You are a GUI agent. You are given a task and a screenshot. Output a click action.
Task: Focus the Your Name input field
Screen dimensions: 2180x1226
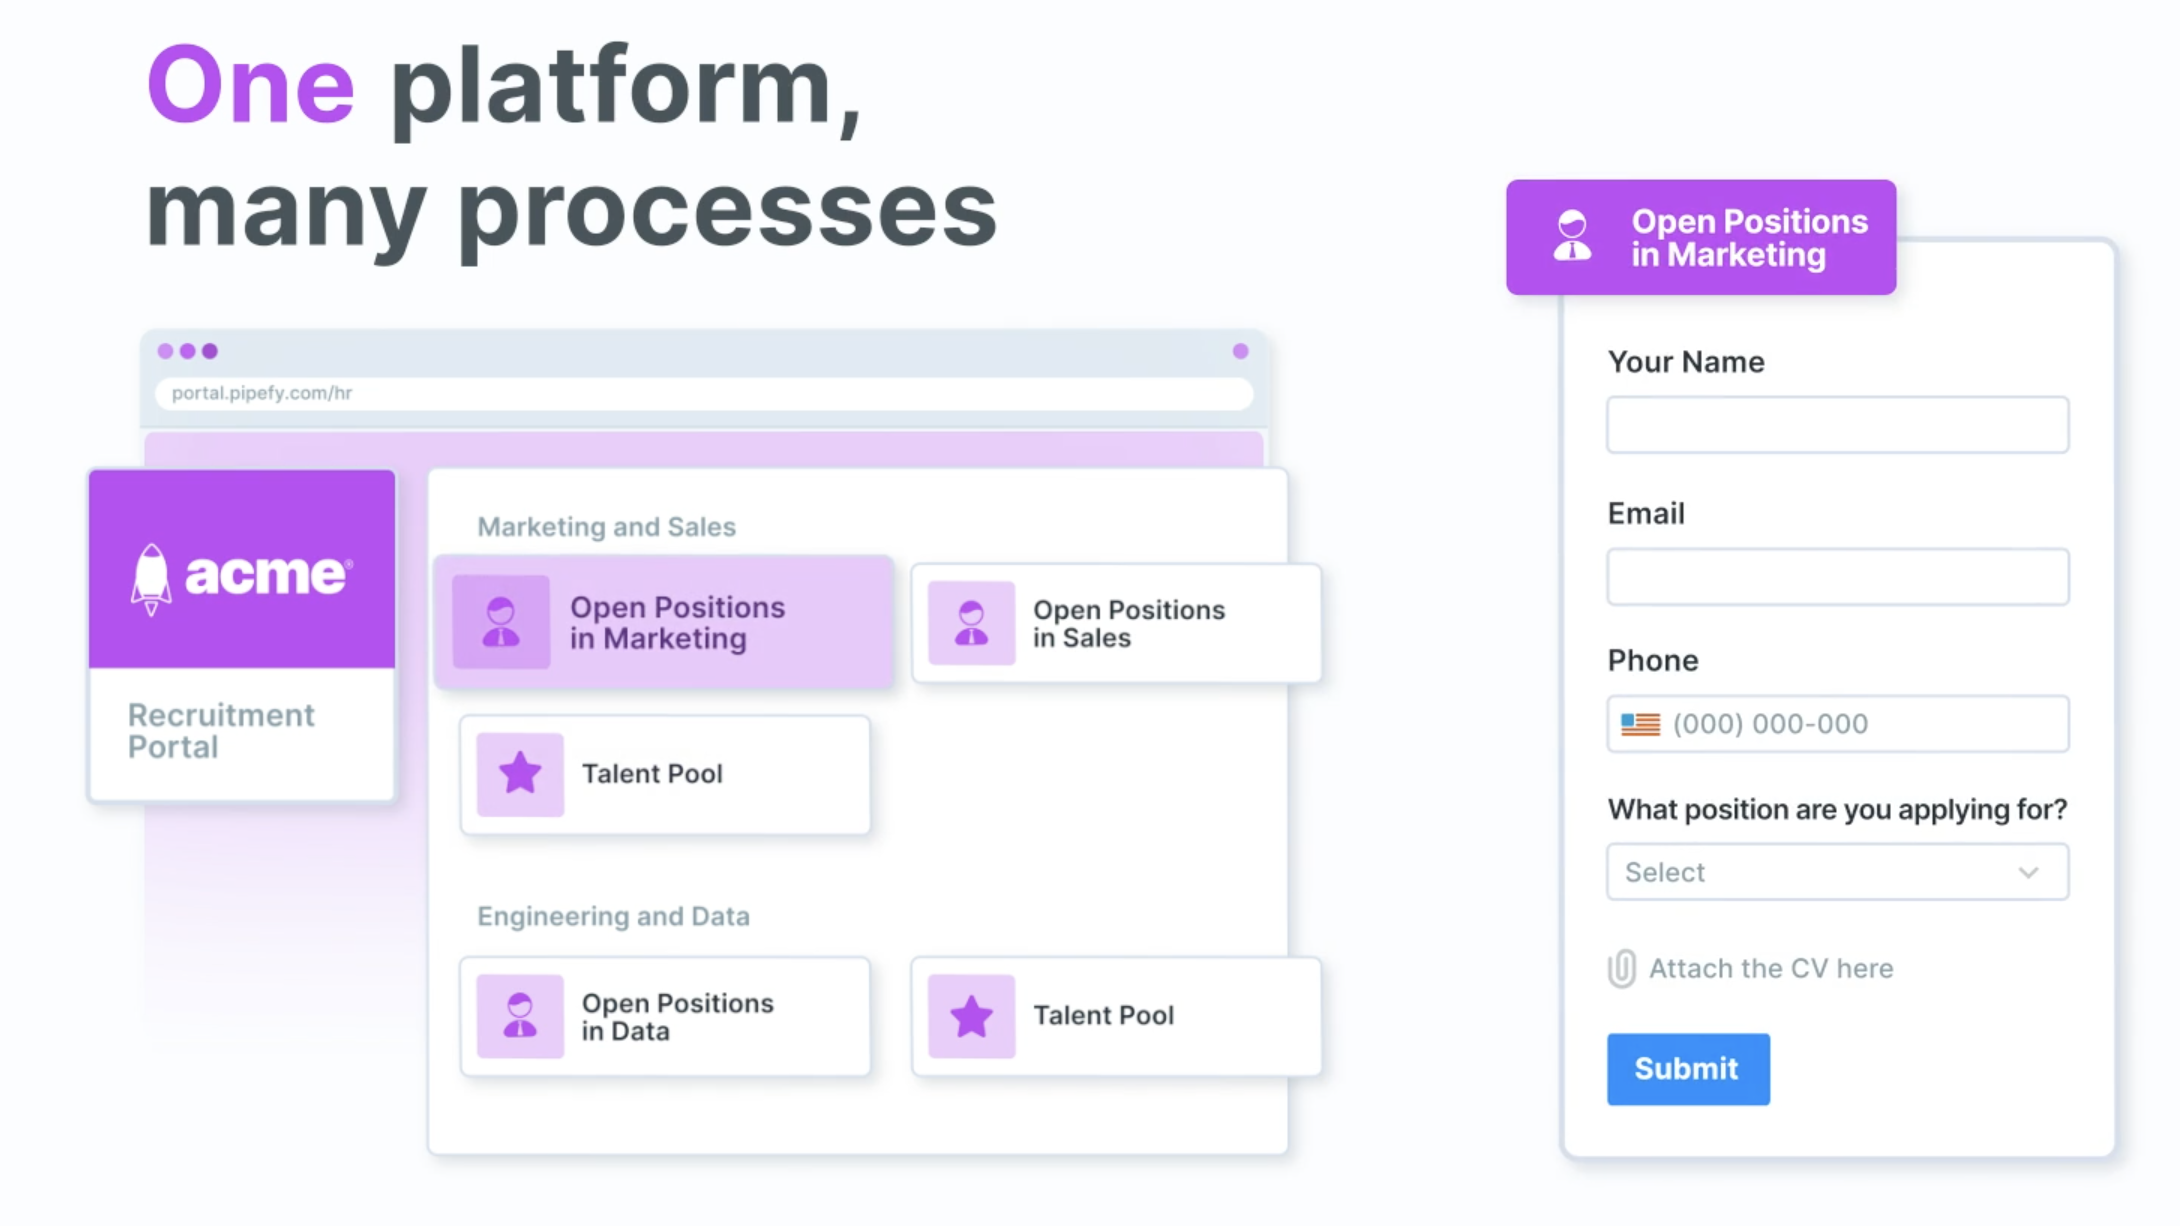click(1837, 425)
